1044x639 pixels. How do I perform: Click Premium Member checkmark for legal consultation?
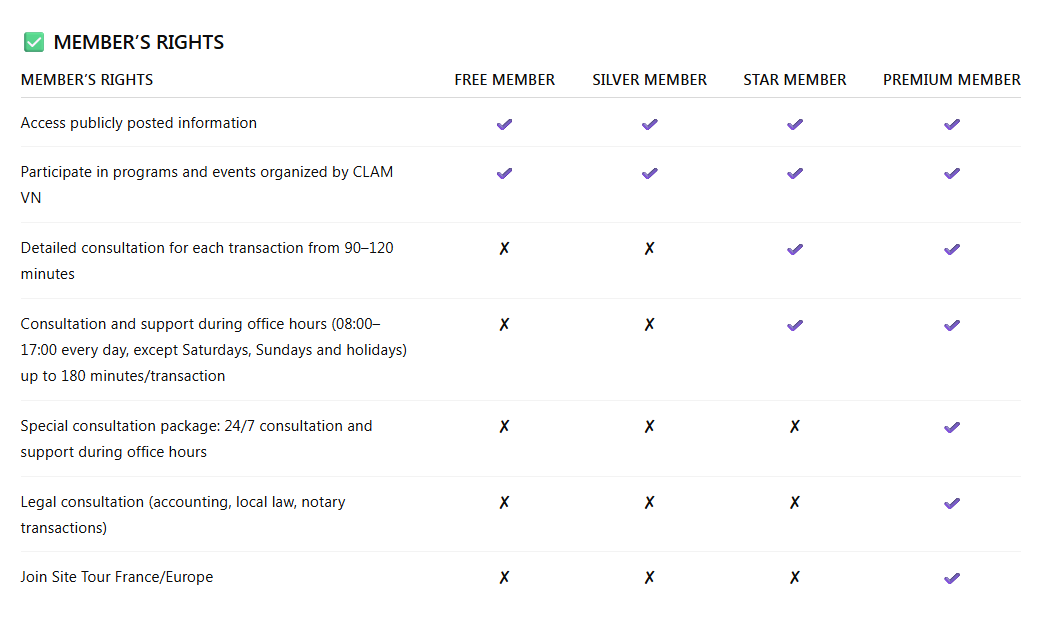[x=951, y=503]
